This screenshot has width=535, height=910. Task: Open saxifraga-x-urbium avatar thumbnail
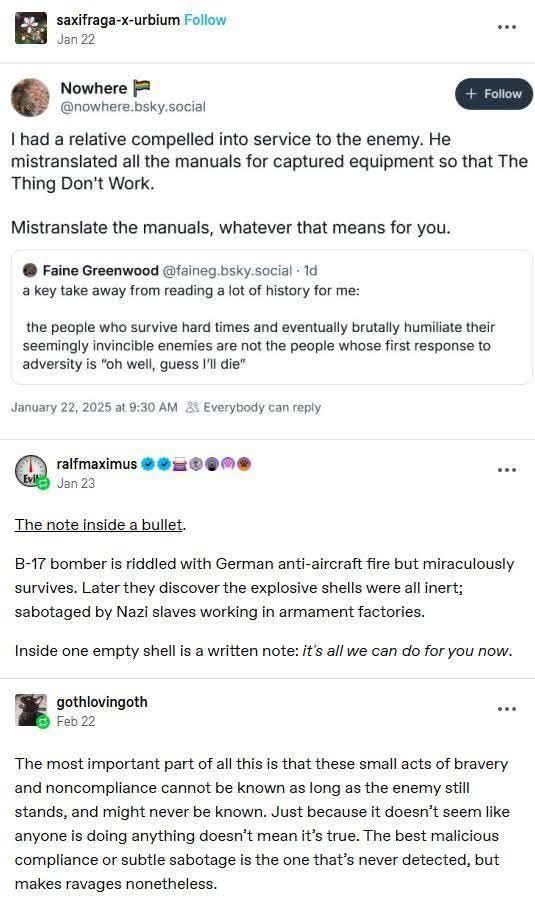[31, 28]
